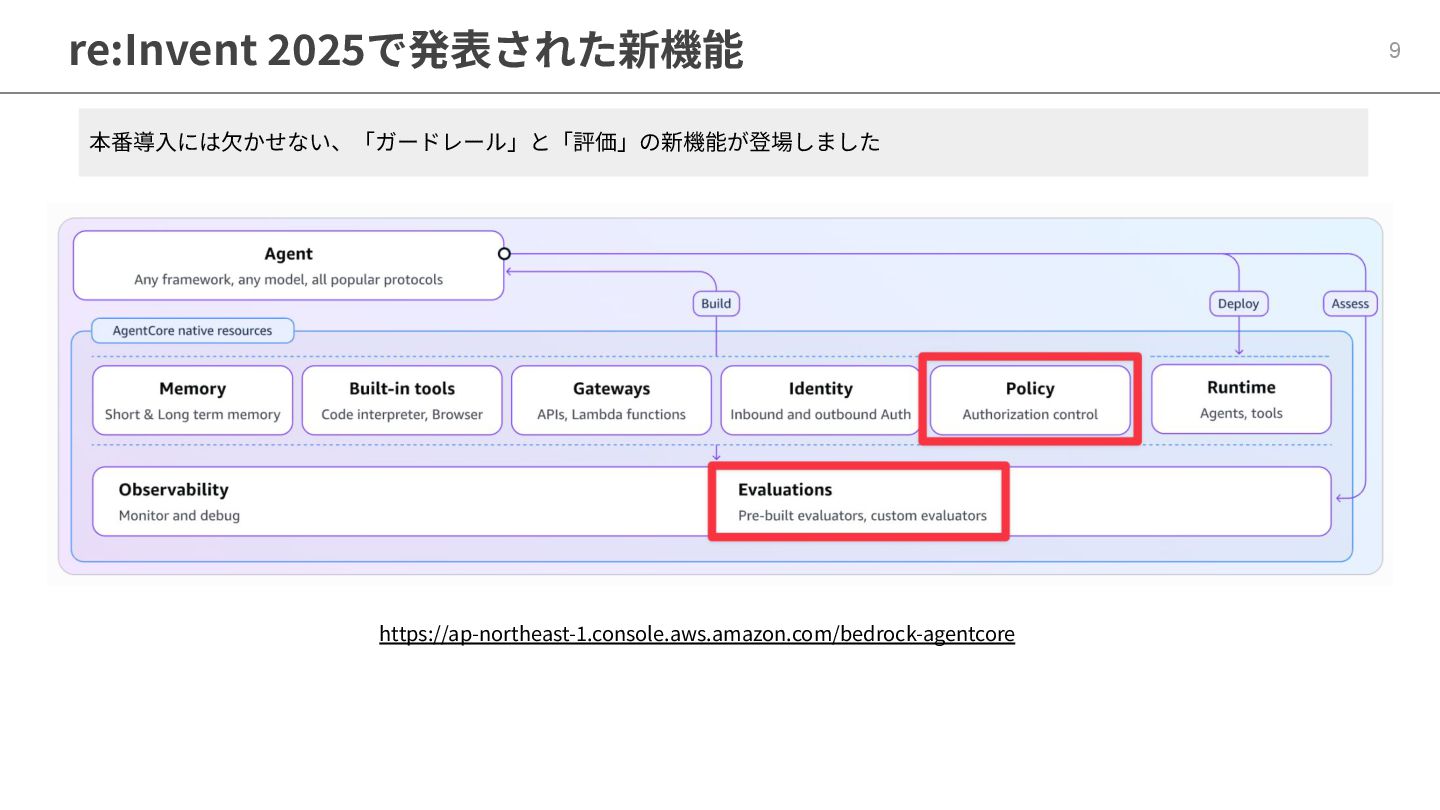Click the Build label on the arrow

tap(716, 303)
